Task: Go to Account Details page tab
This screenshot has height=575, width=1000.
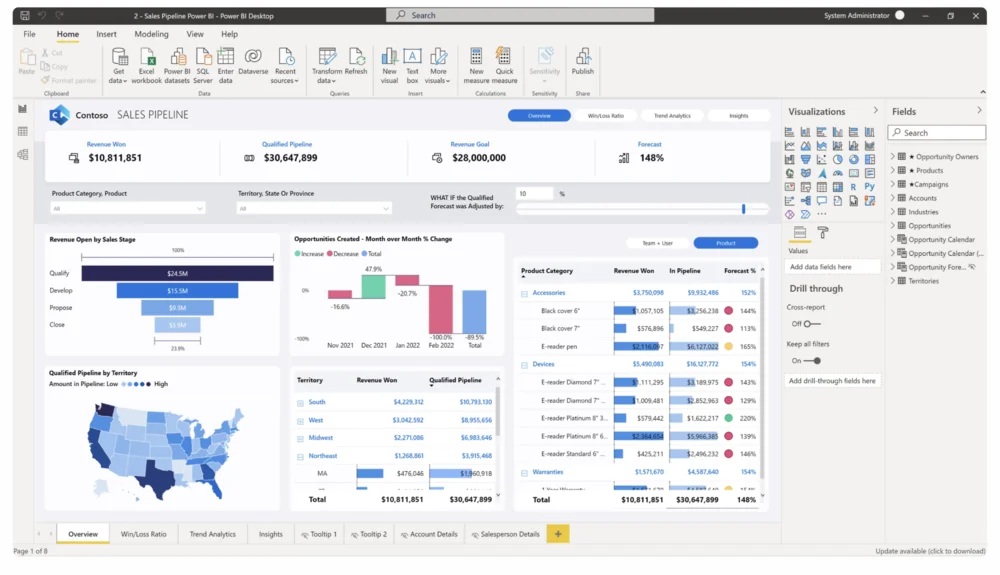Action: 430,534
